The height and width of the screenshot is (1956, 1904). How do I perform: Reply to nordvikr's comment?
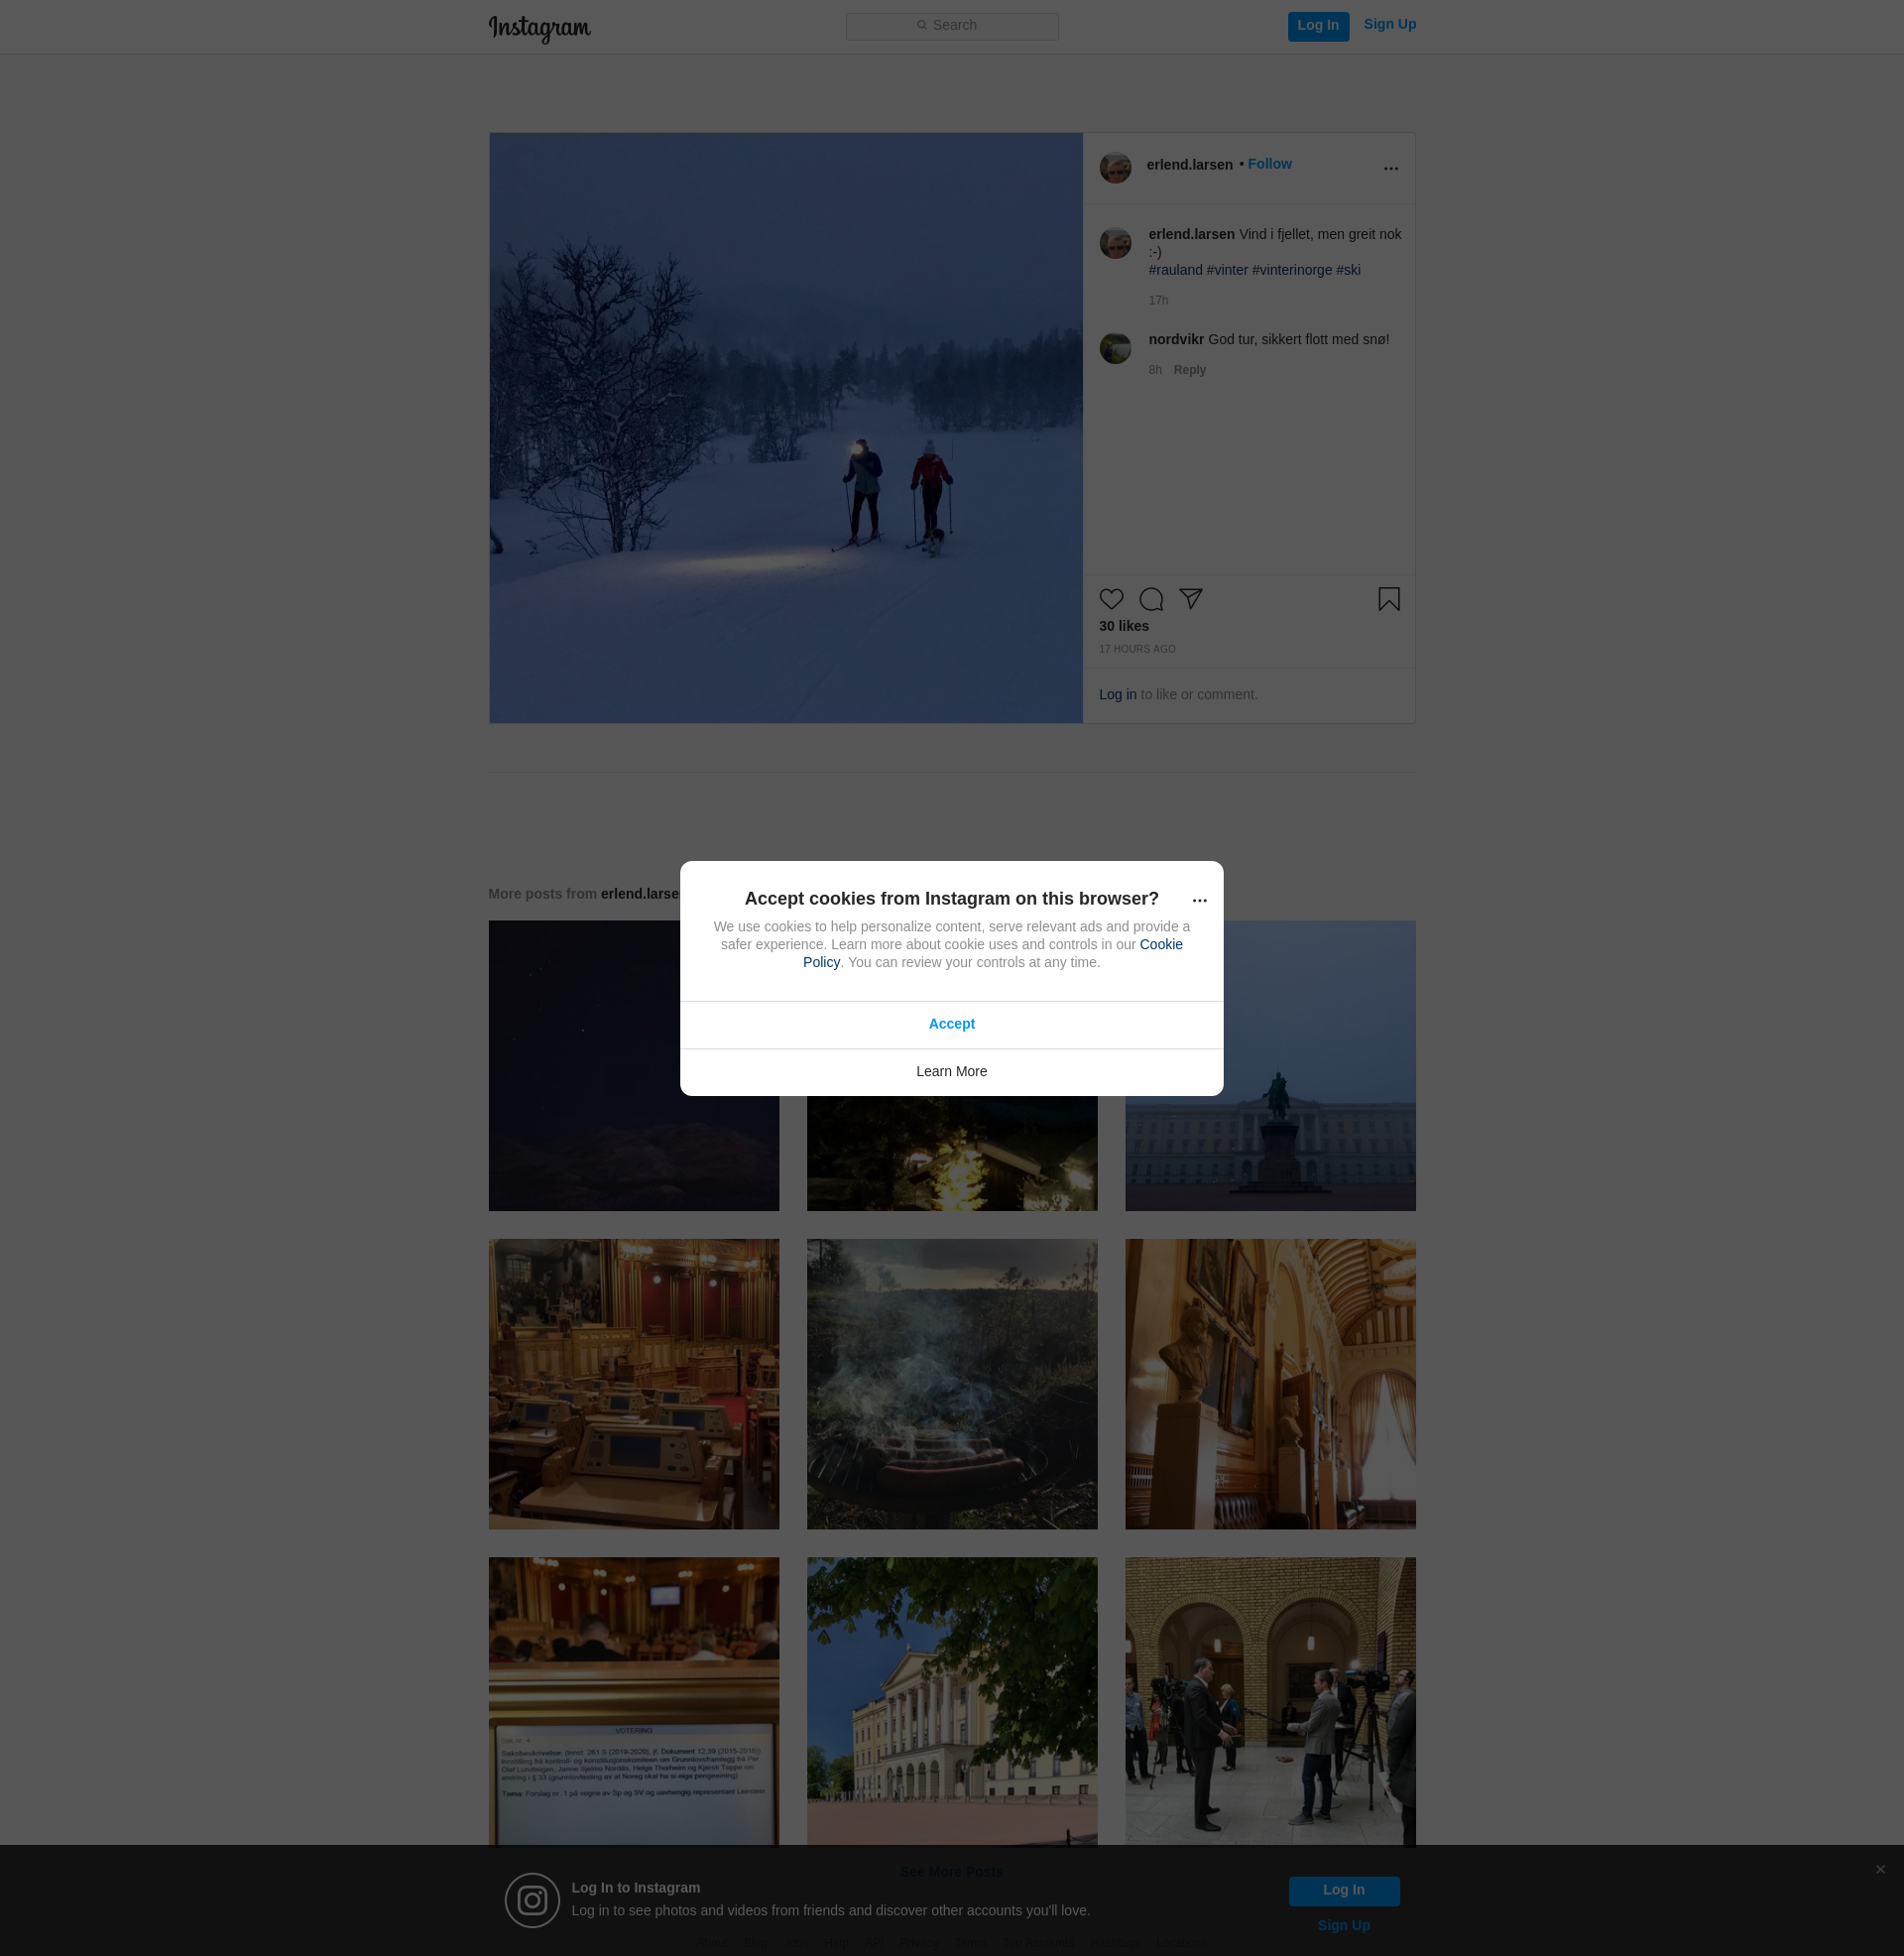tap(1189, 370)
